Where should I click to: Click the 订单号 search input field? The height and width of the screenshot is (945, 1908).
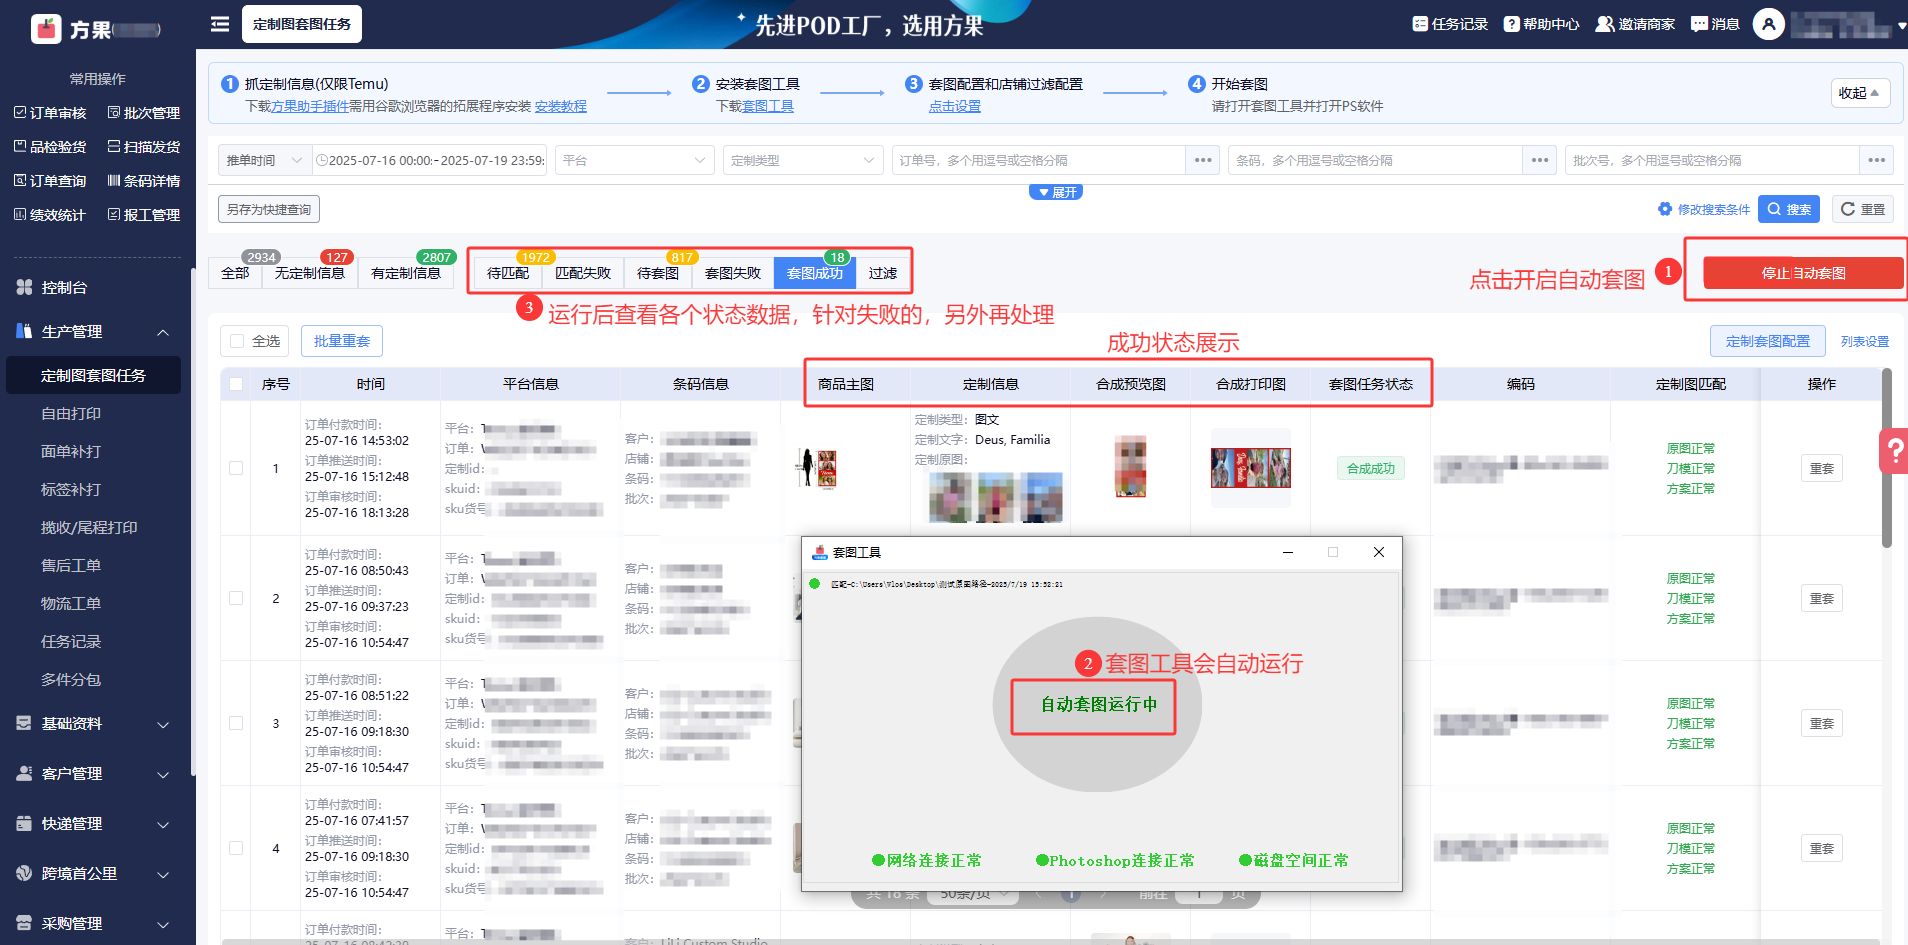coord(1038,160)
